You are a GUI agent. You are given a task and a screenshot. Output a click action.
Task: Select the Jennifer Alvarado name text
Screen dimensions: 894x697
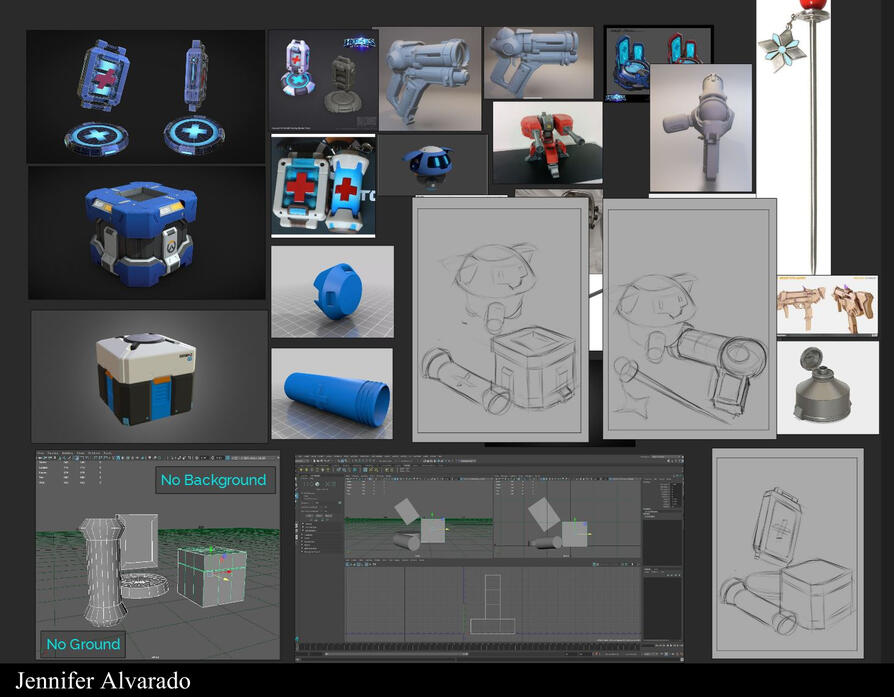pyautogui.click(x=103, y=682)
